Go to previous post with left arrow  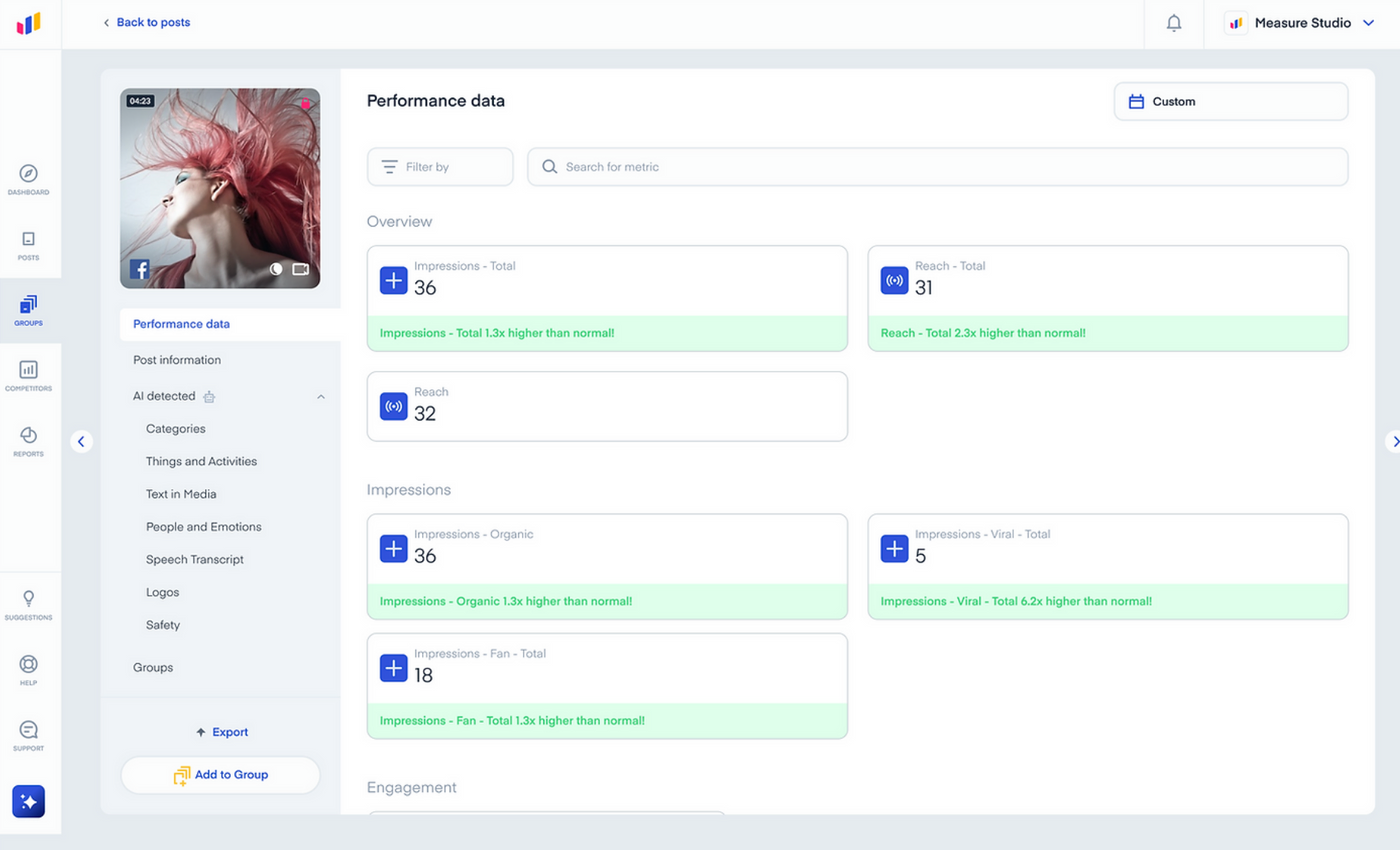click(82, 441)
